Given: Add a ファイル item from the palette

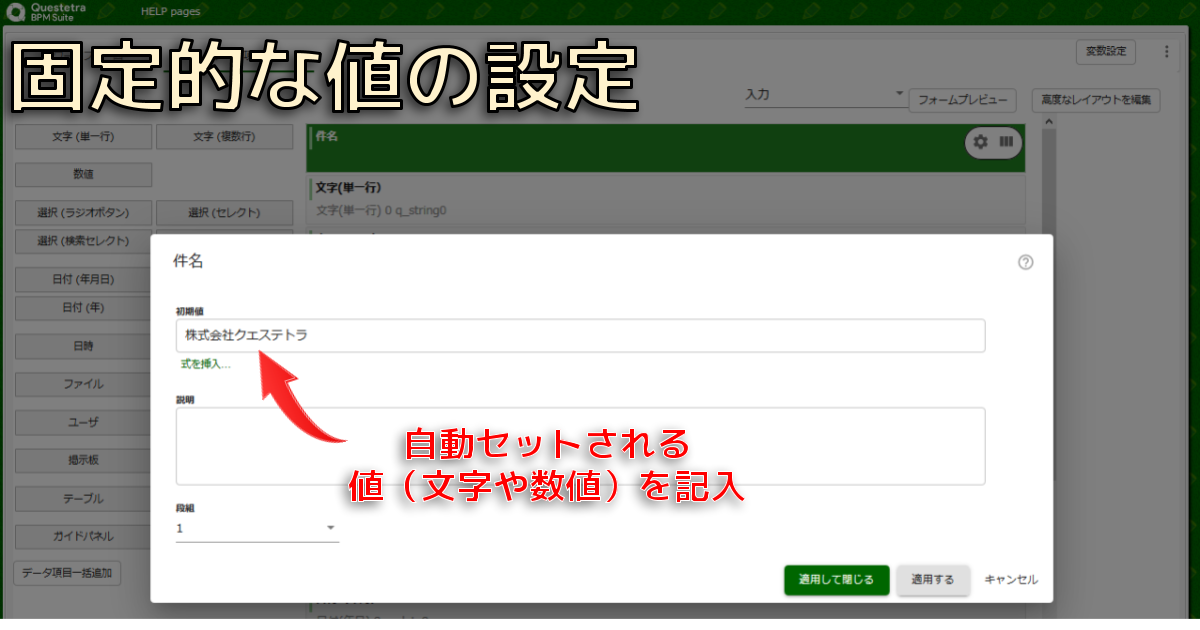Looking at the screenshot, I should pyautogui.click(x=83, y=384).
